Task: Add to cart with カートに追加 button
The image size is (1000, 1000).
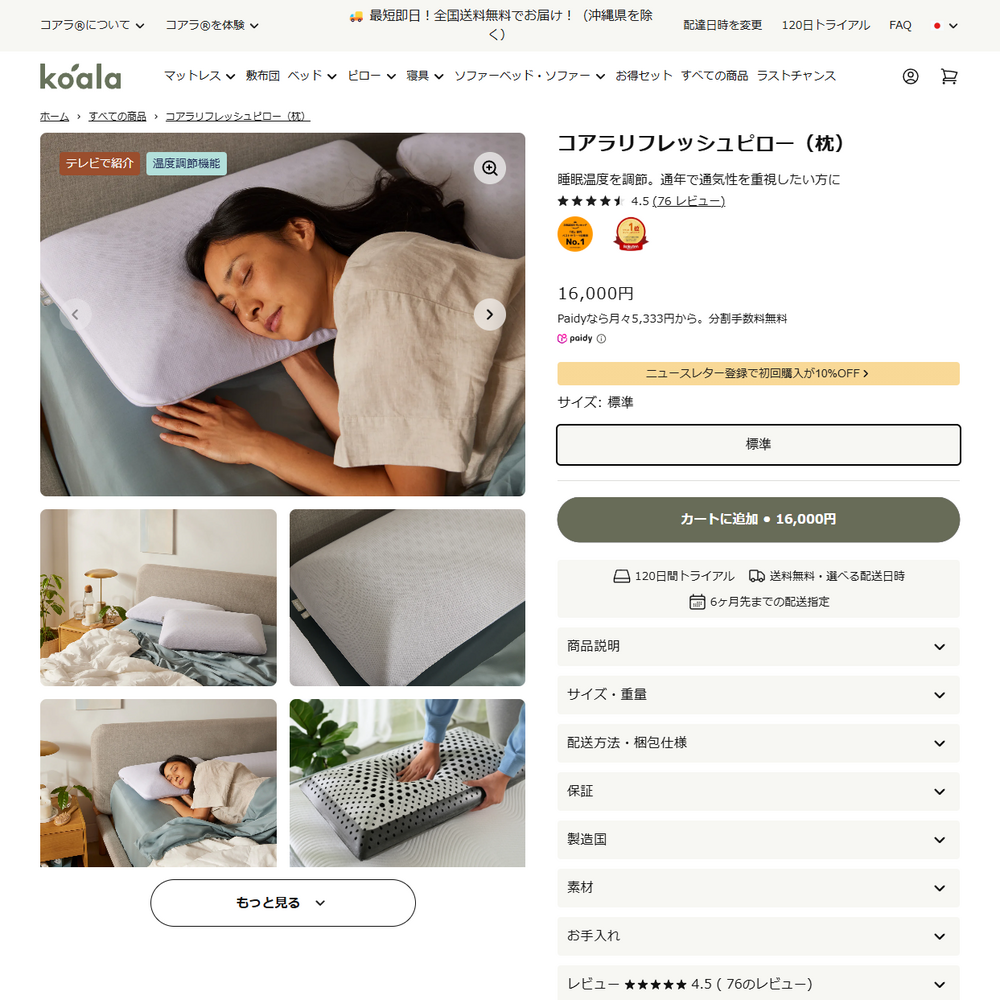Action: point(758,520)
